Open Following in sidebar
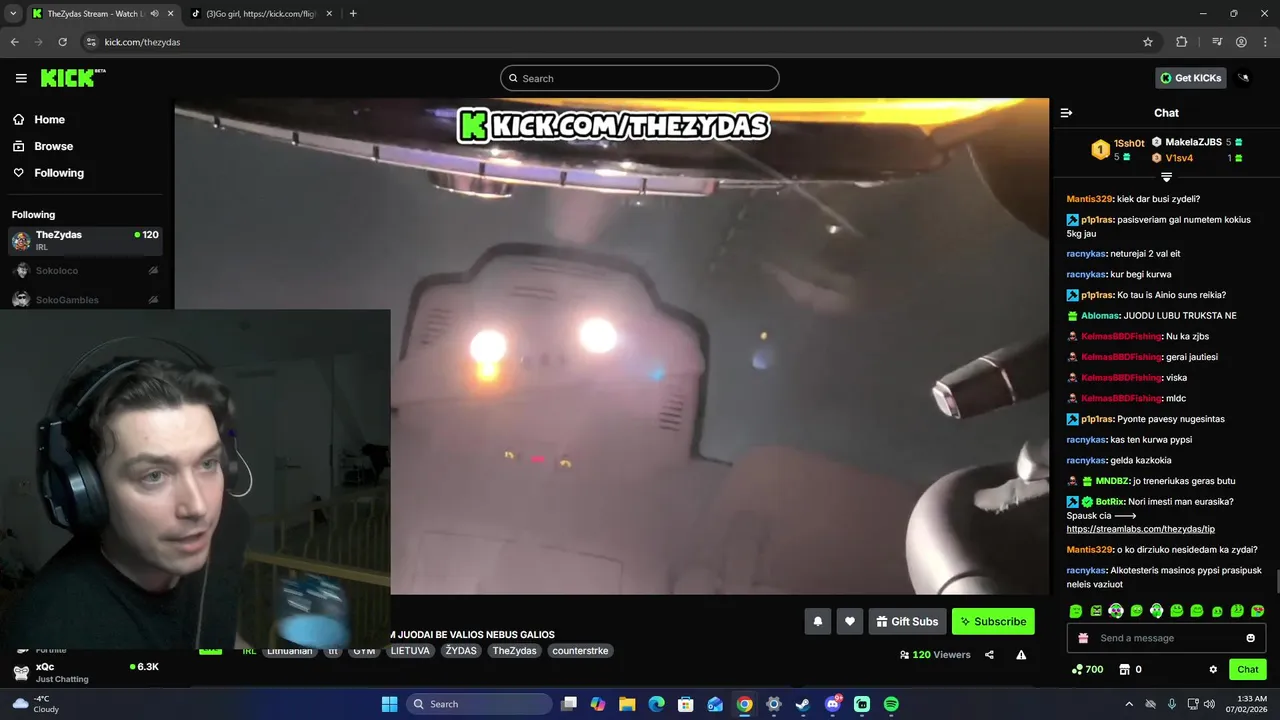Viewport: 1280px width, 720px height. click(59, 173)
